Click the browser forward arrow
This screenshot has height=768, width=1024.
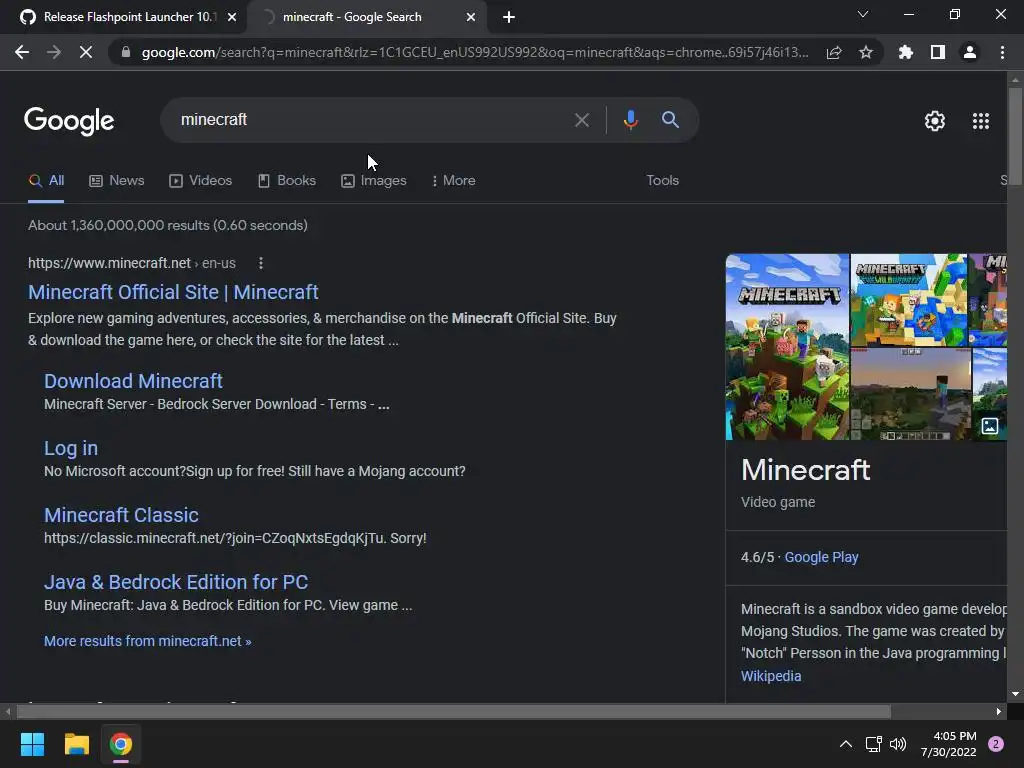click(54, 52)
